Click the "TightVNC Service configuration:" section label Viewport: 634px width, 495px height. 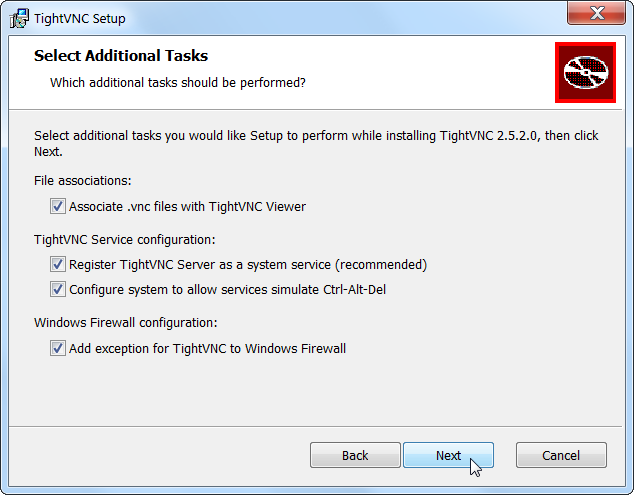[125, 239]
